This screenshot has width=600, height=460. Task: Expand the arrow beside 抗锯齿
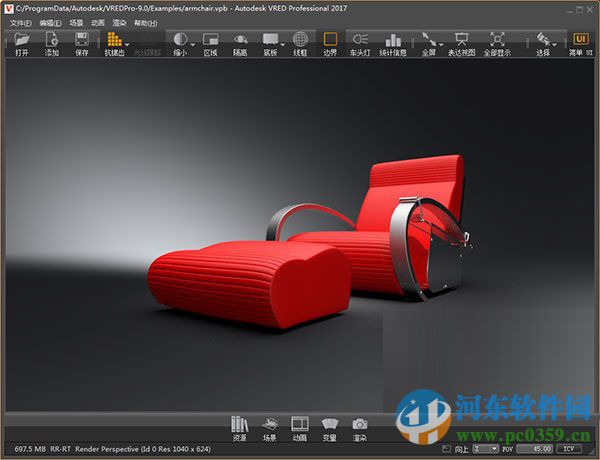(127, 44)
